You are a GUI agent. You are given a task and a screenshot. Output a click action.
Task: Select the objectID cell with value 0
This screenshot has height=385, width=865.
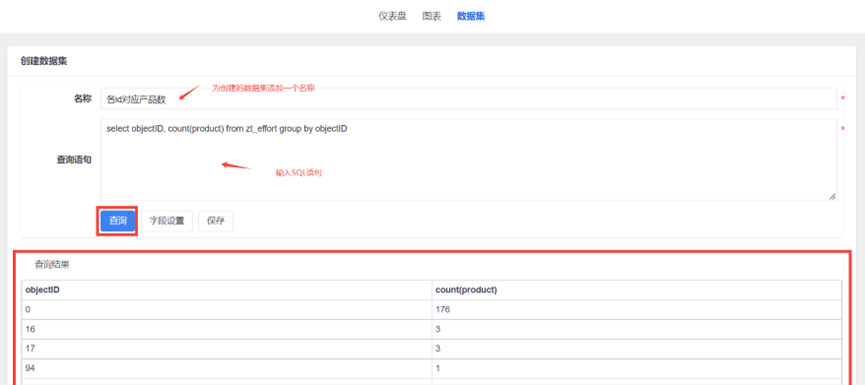(227, 310)
